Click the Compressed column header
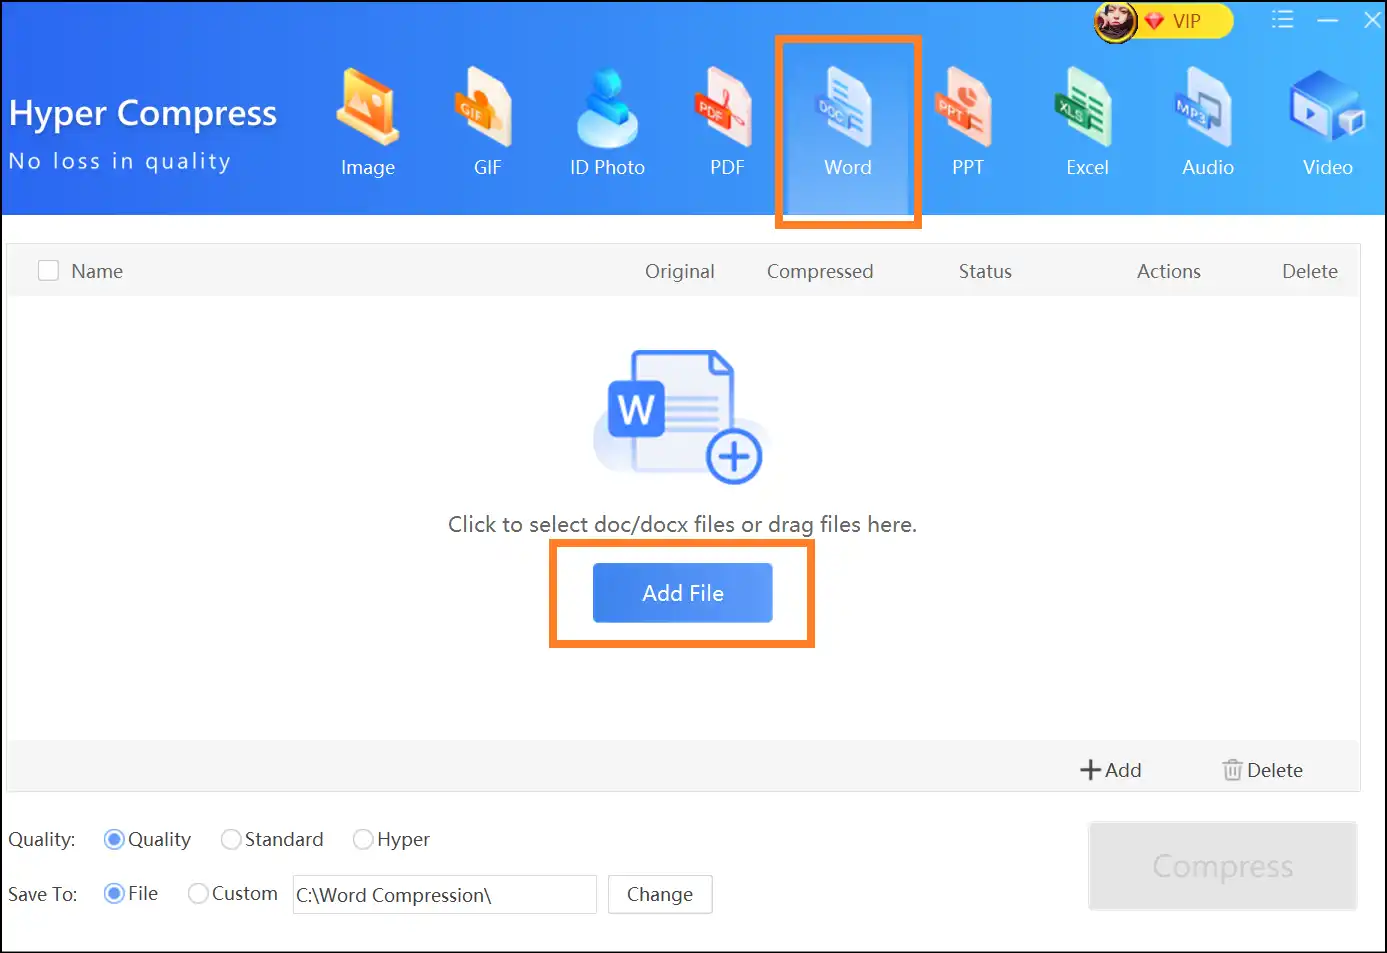 pos(820,271)
